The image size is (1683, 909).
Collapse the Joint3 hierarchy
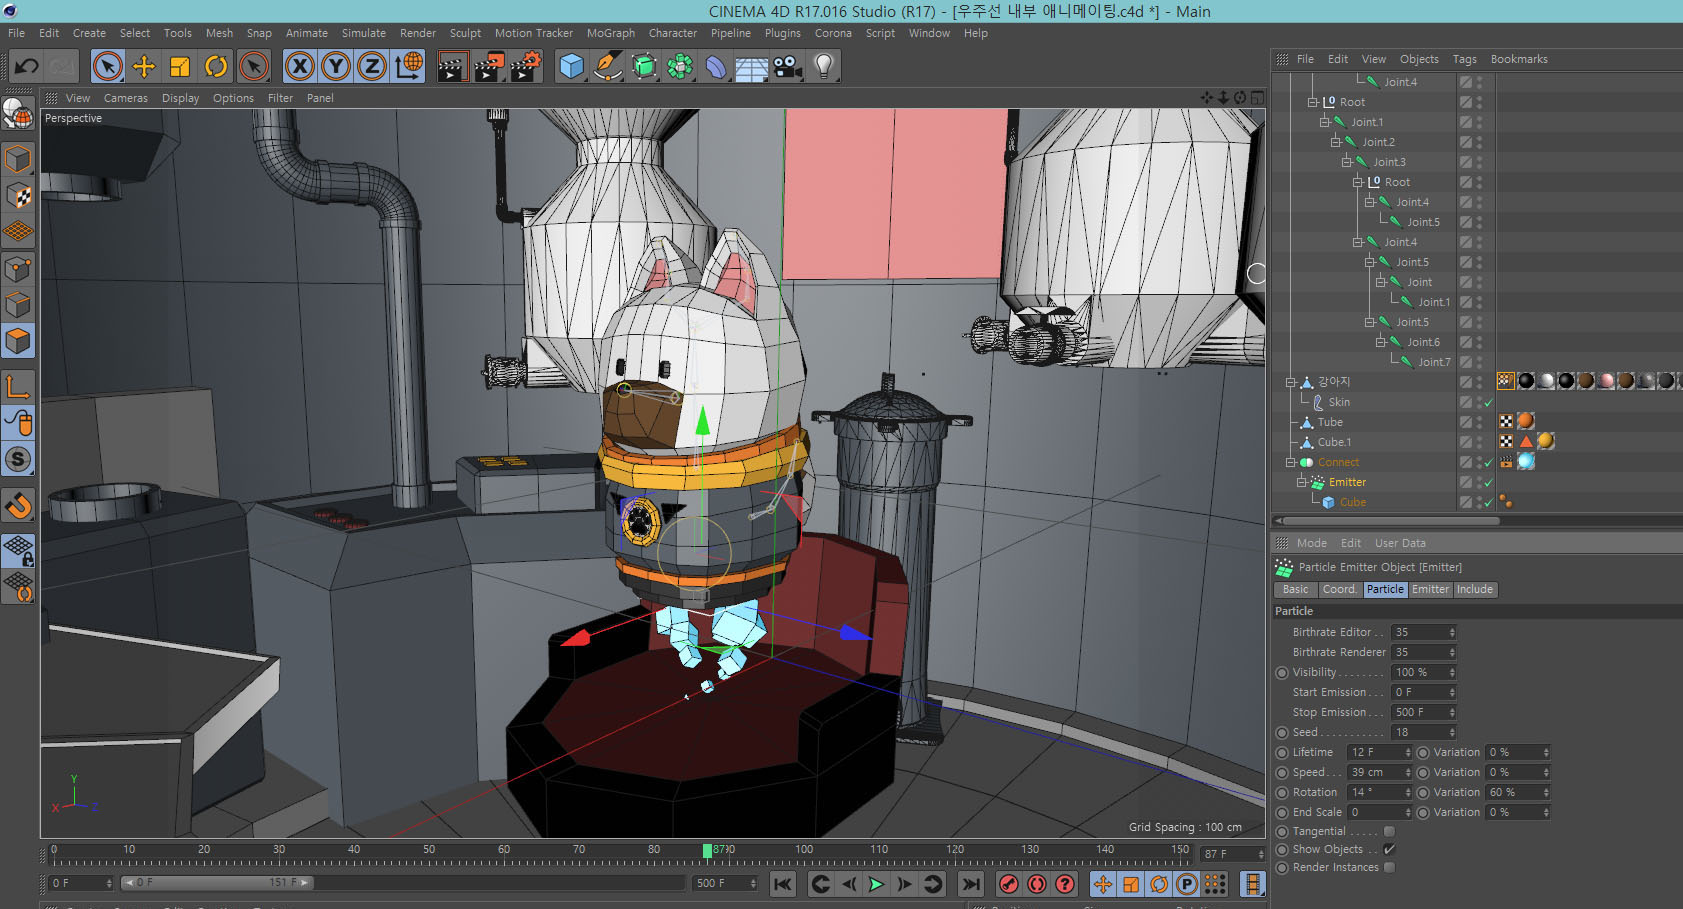point(1346,162)
